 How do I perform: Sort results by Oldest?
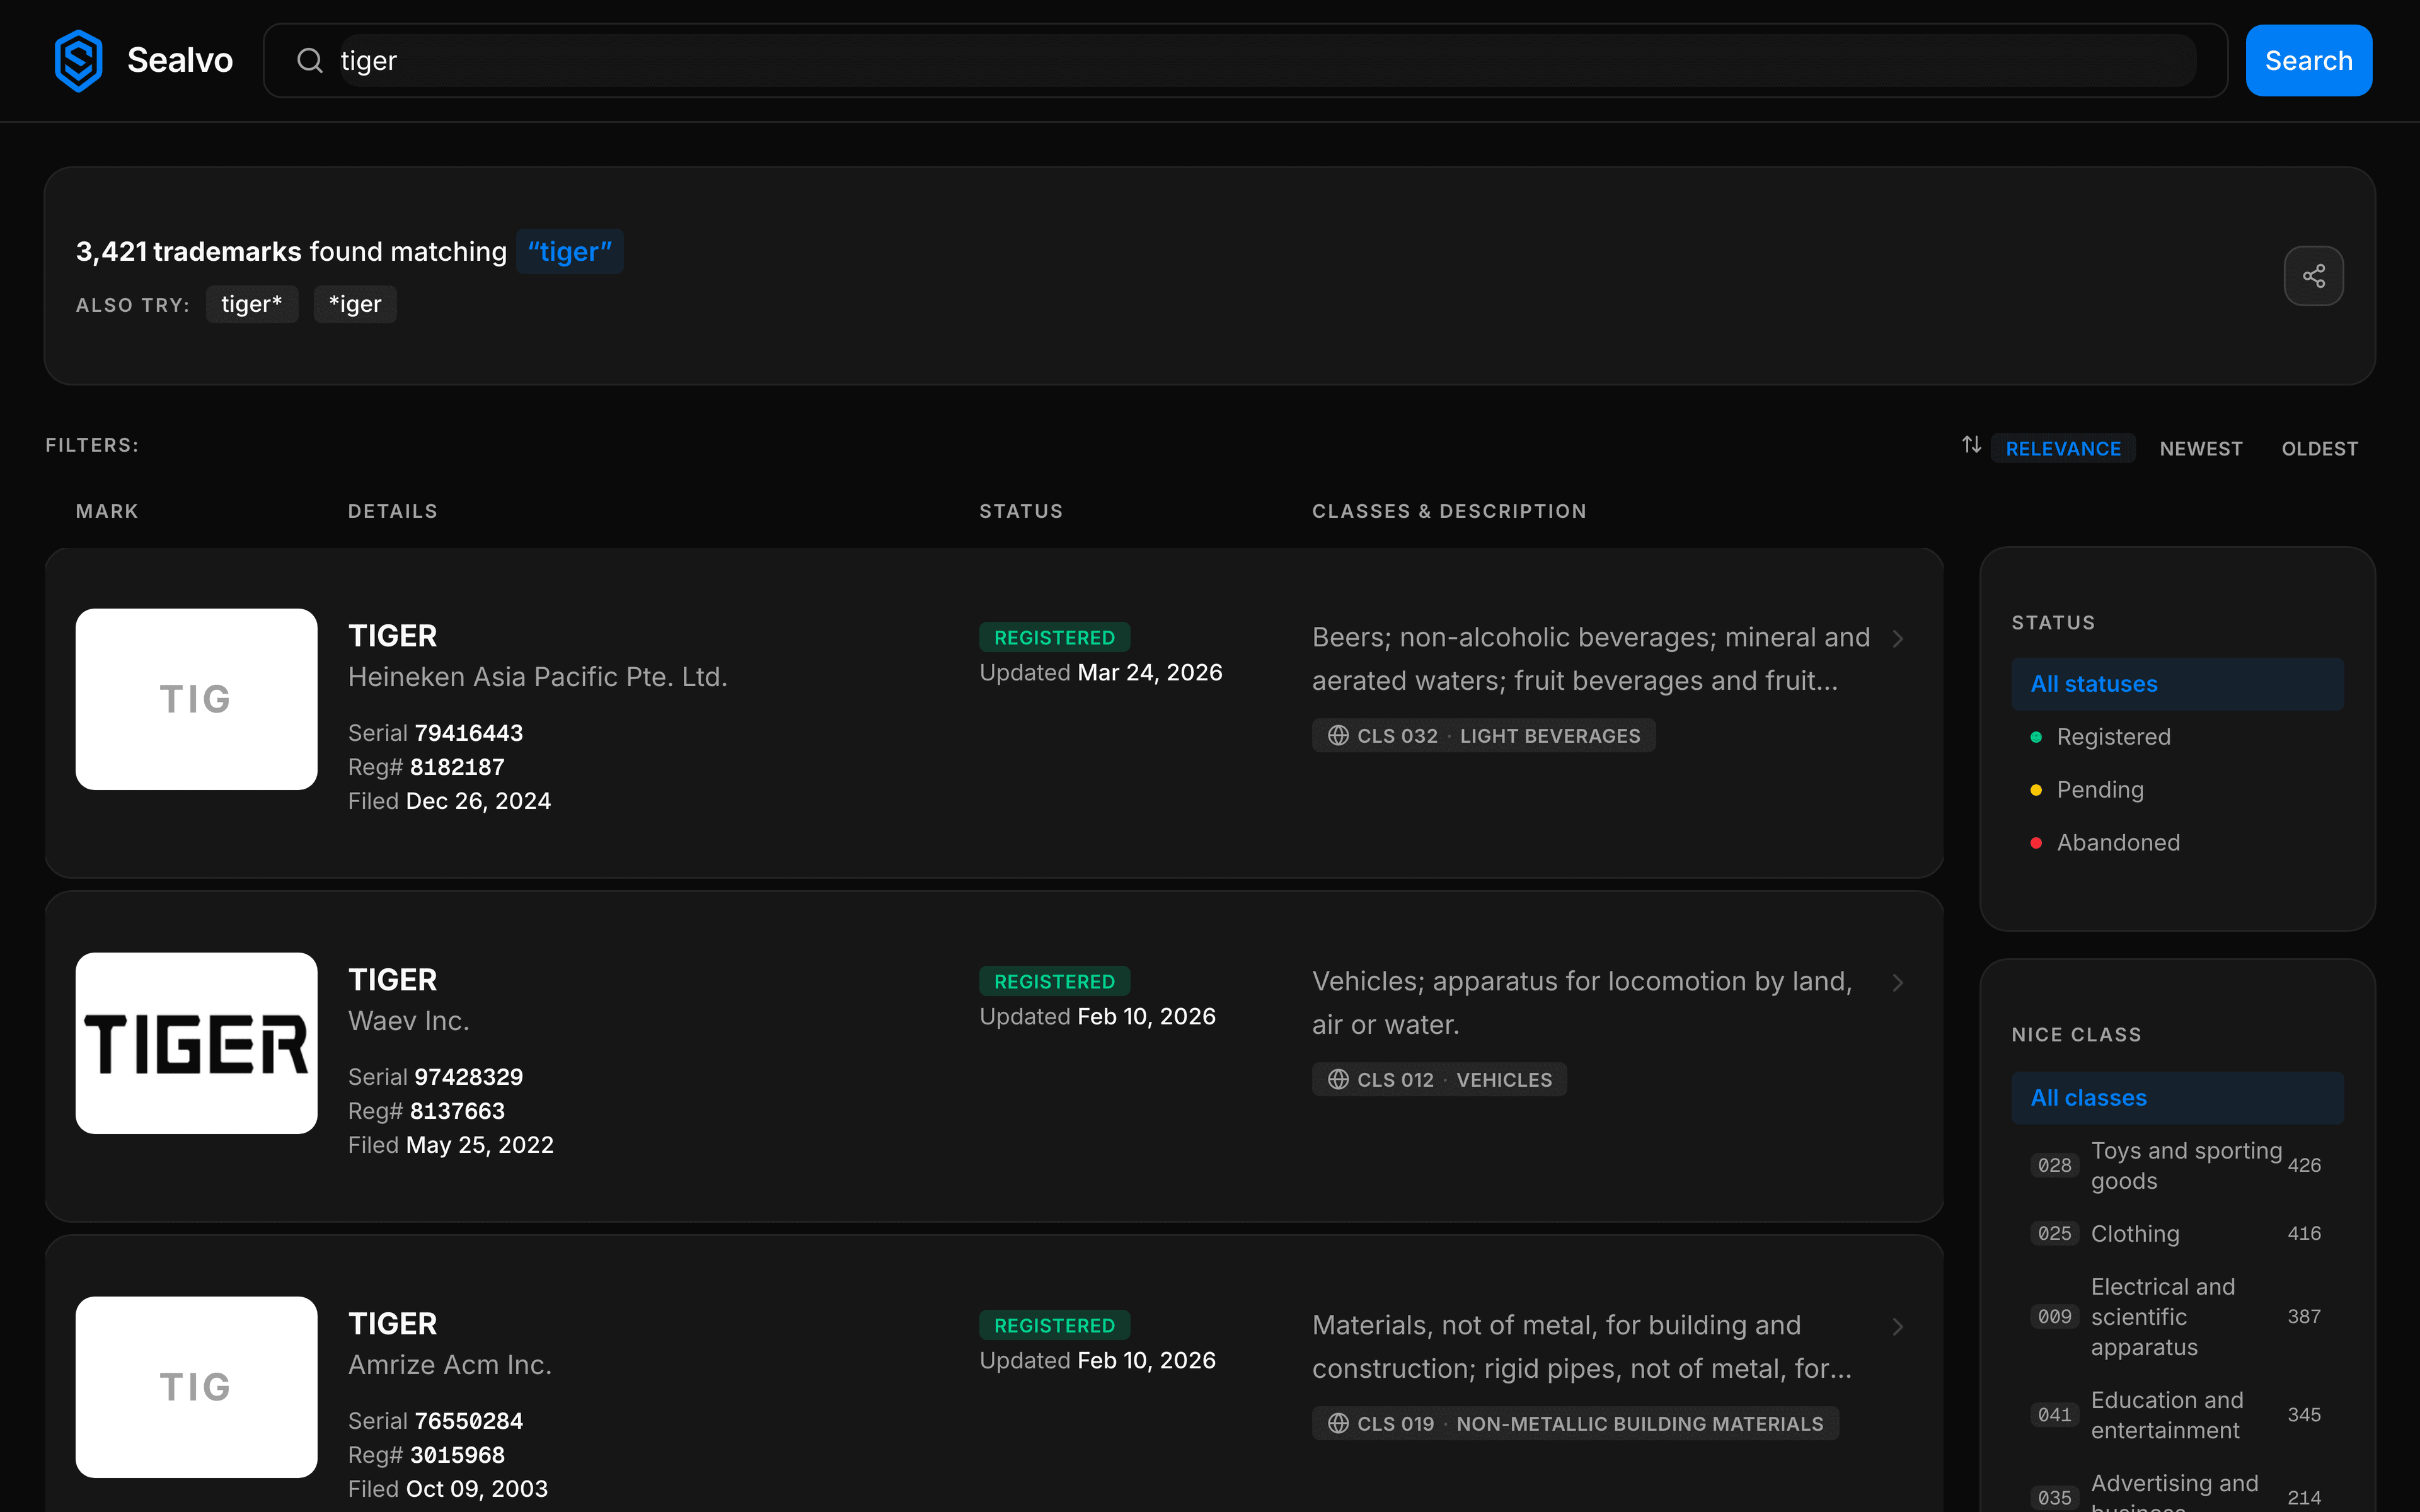point(2319,449)
